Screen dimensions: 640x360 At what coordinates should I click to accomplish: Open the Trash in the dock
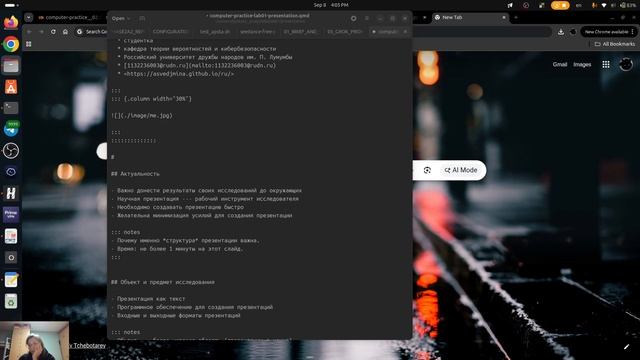[x=11, y=301]
